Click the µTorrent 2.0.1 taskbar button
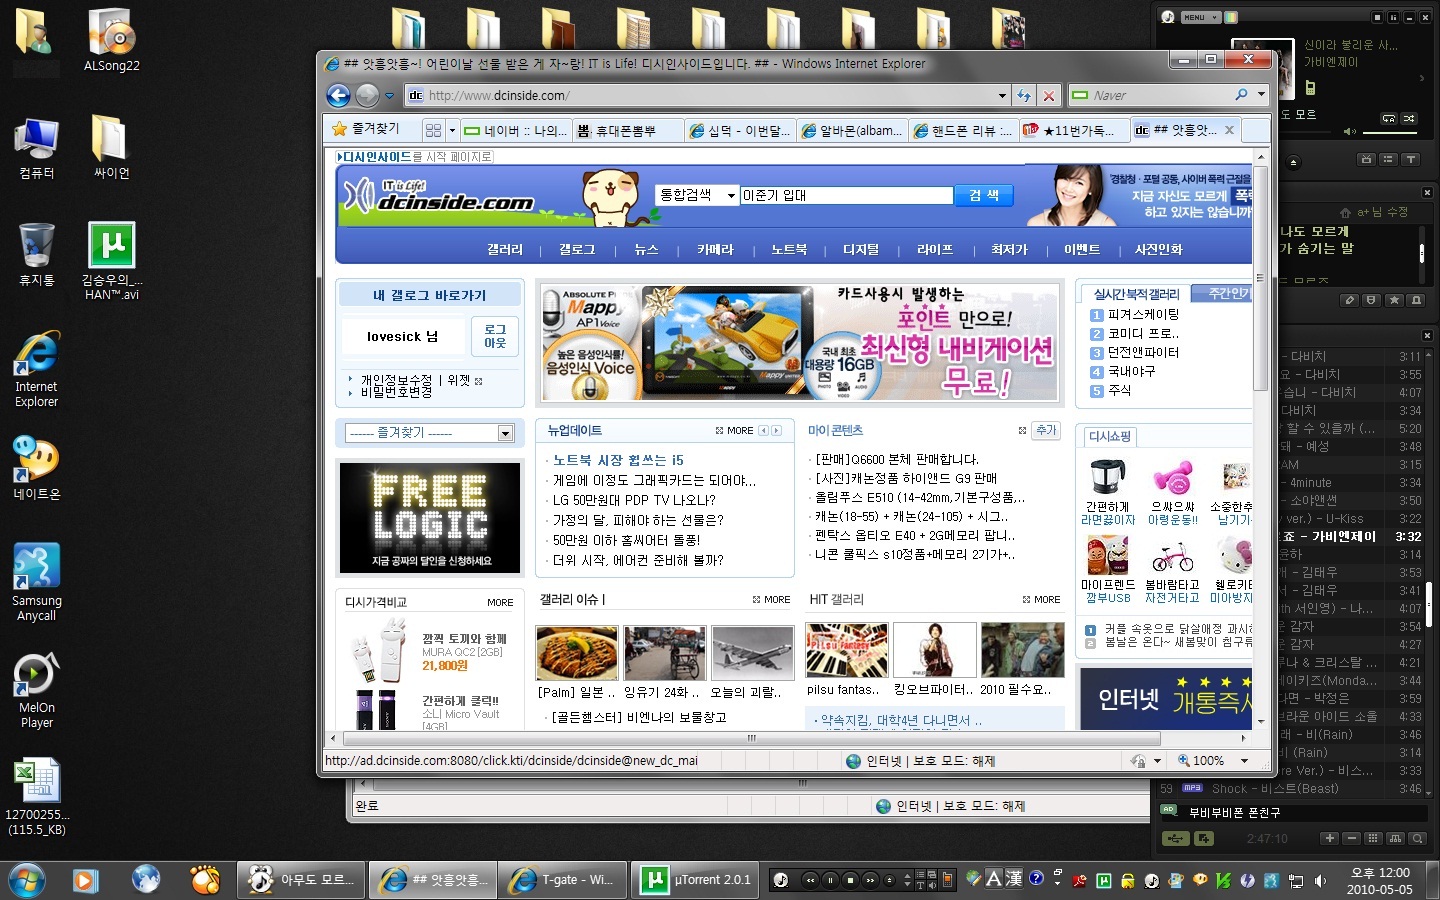The height and width of the screenshot is (900, 1440). coord(697,880)
